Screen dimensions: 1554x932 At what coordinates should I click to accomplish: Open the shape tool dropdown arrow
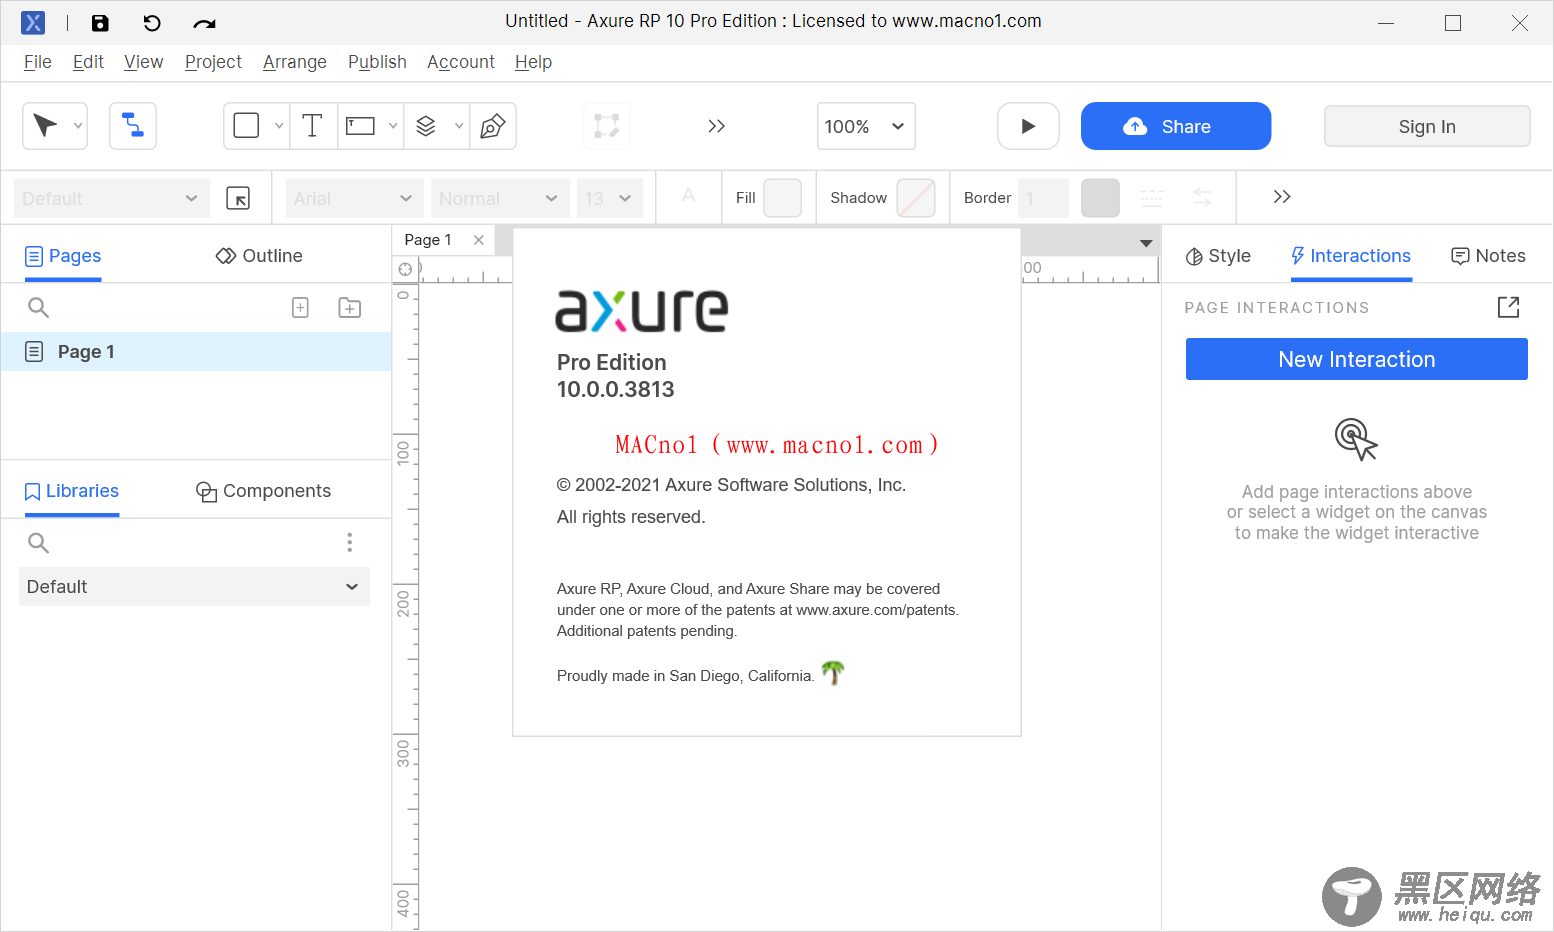pyautogui.click(x=279, y=126)
